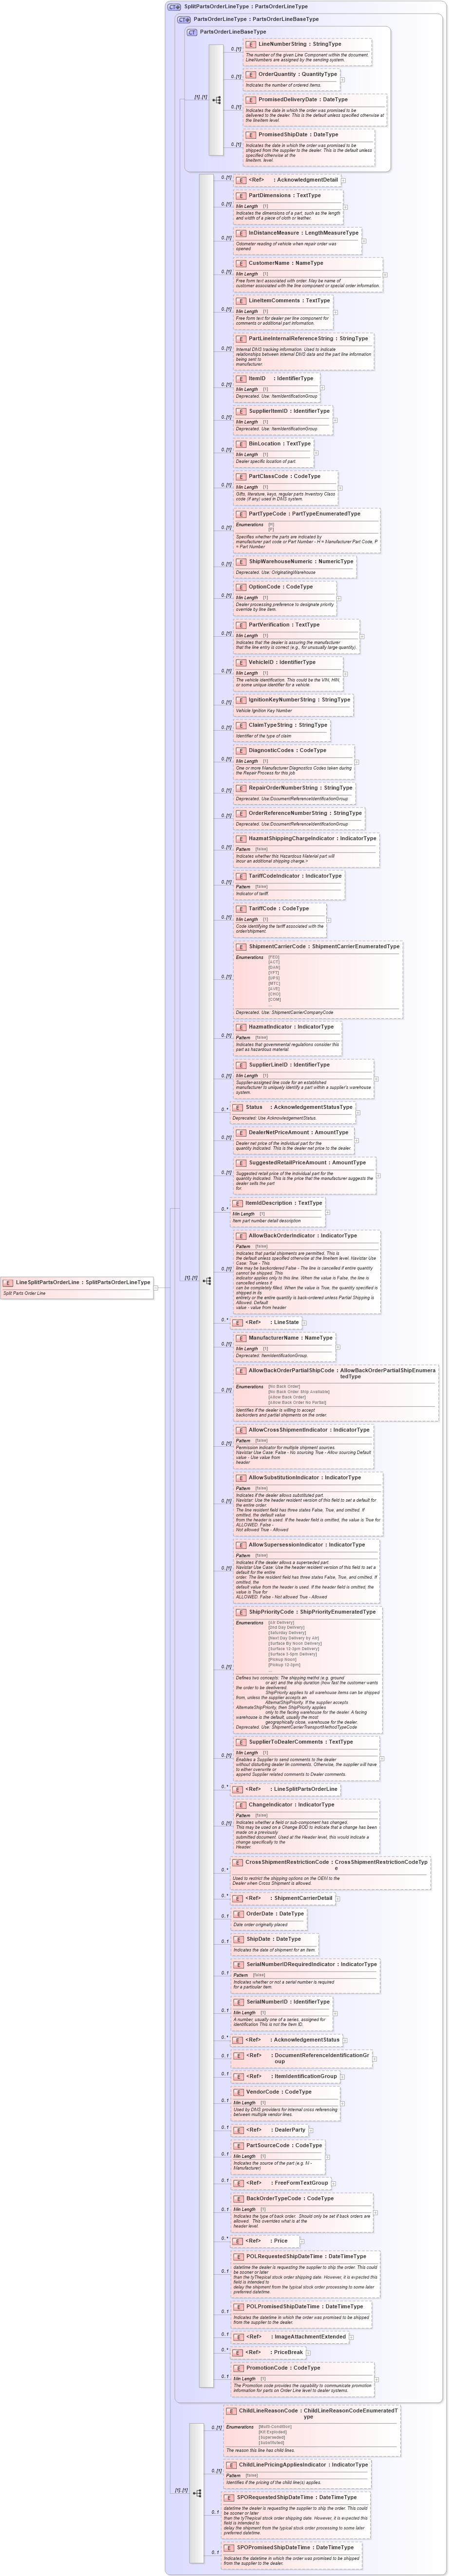Select the AllowBackOrderPartialShipCode element
The height and width of the screenshot is (2576, 449).
coord(336,1392)
